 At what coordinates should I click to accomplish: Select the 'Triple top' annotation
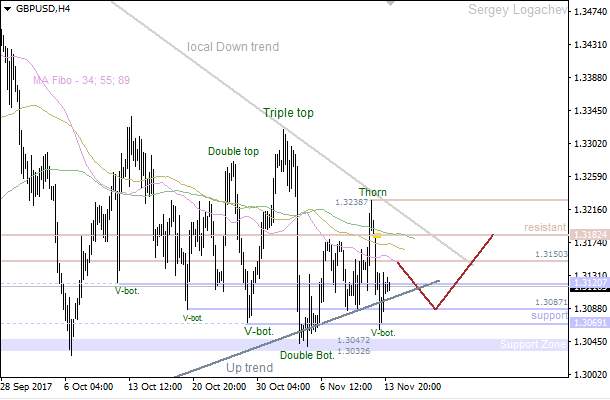(288, 113)
